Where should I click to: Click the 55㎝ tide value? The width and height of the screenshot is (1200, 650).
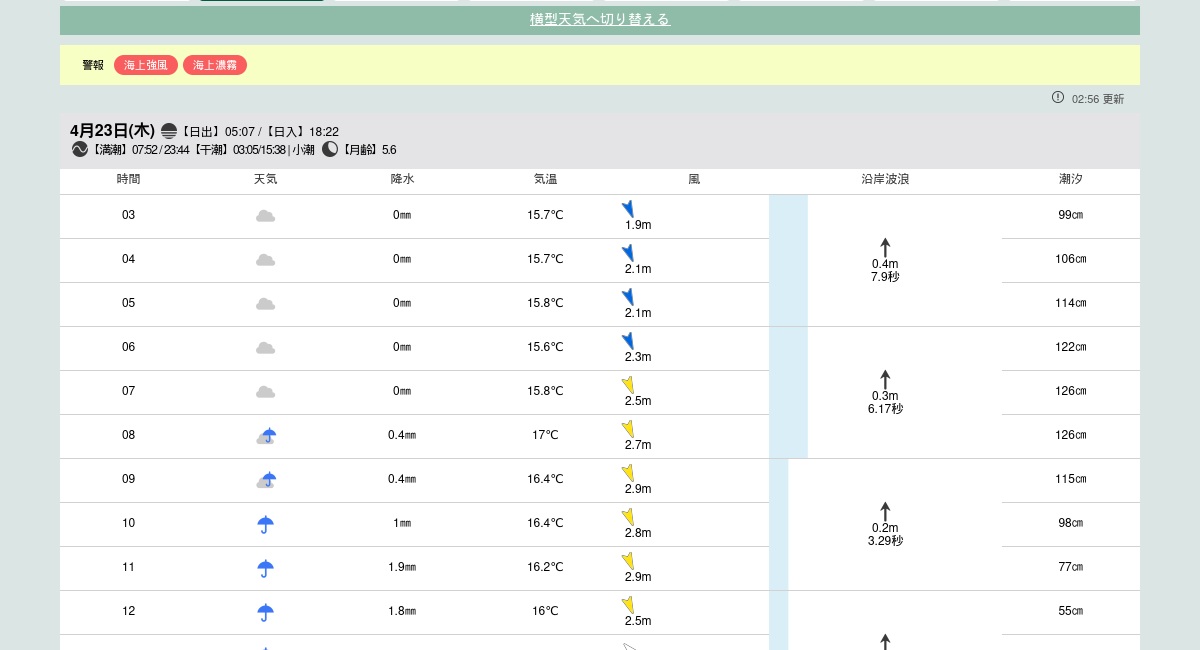pyautogui.click(x=1071, y=611)
